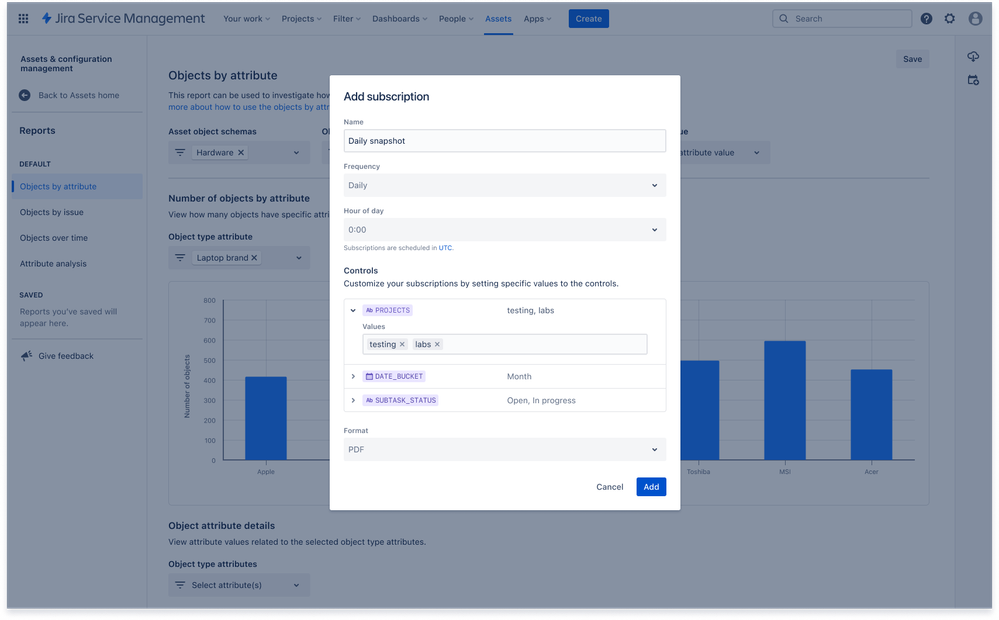Open the Your work menu
Screen dimensions: 999x620
pyautogui.click(x=247, y=18)
